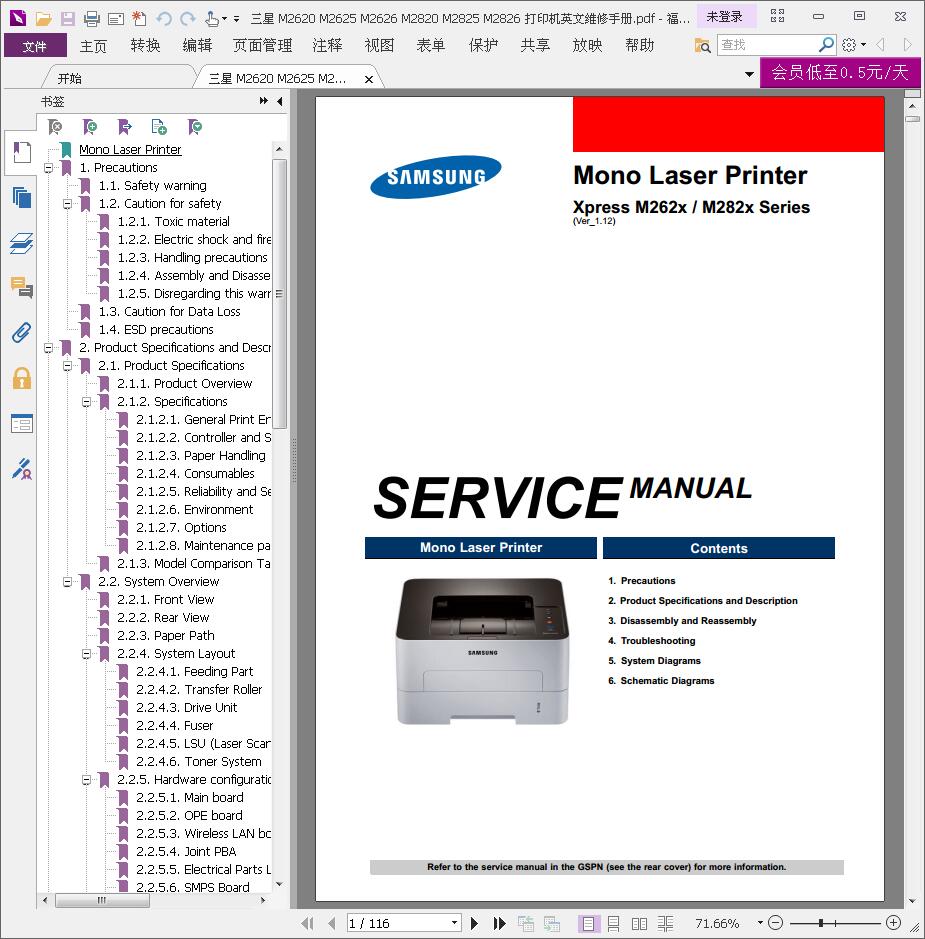Click the search settings gear icon
The height and width of the screenshot is (939, 925).
pos(849,44)
